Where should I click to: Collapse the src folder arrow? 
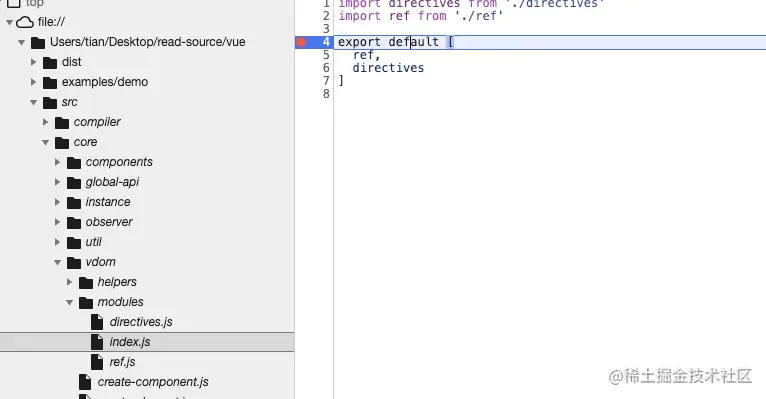[x=33, y=103]
